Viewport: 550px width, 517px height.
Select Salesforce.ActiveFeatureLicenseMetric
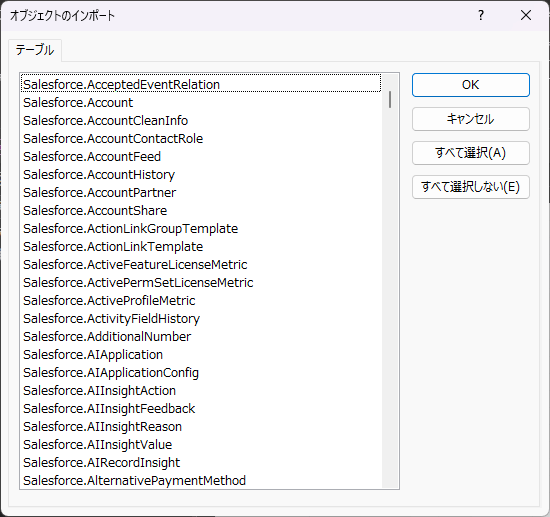(201, 265)
